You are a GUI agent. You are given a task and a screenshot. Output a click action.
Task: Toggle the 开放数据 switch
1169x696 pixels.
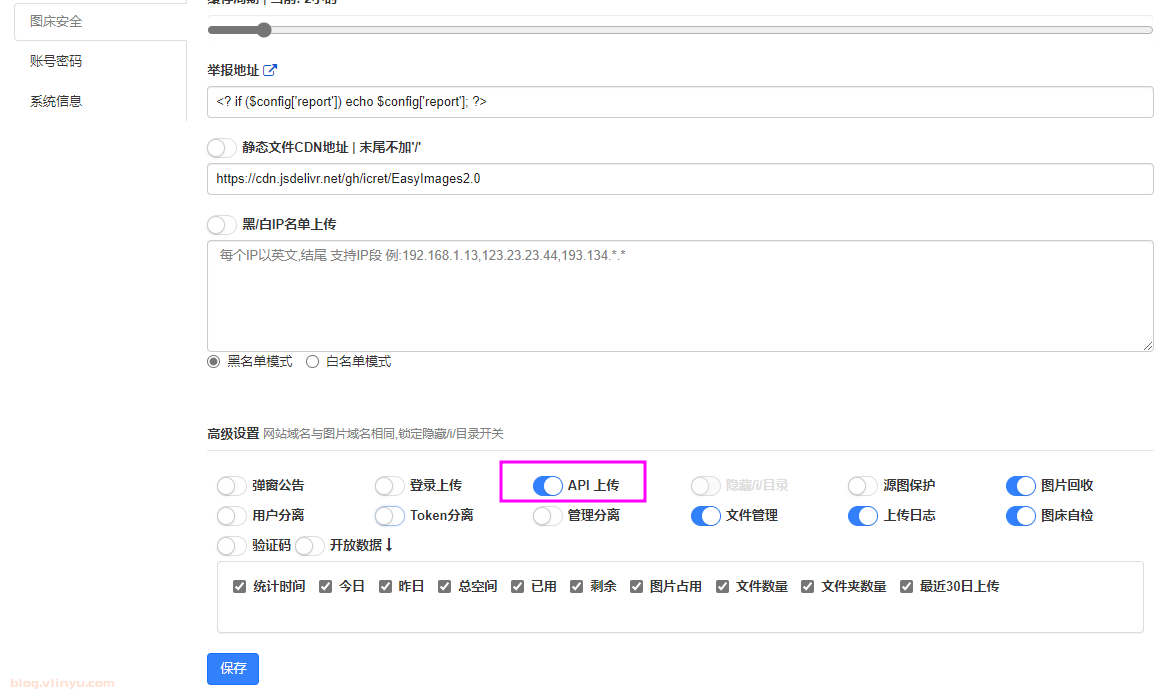[x=310, y=546]
